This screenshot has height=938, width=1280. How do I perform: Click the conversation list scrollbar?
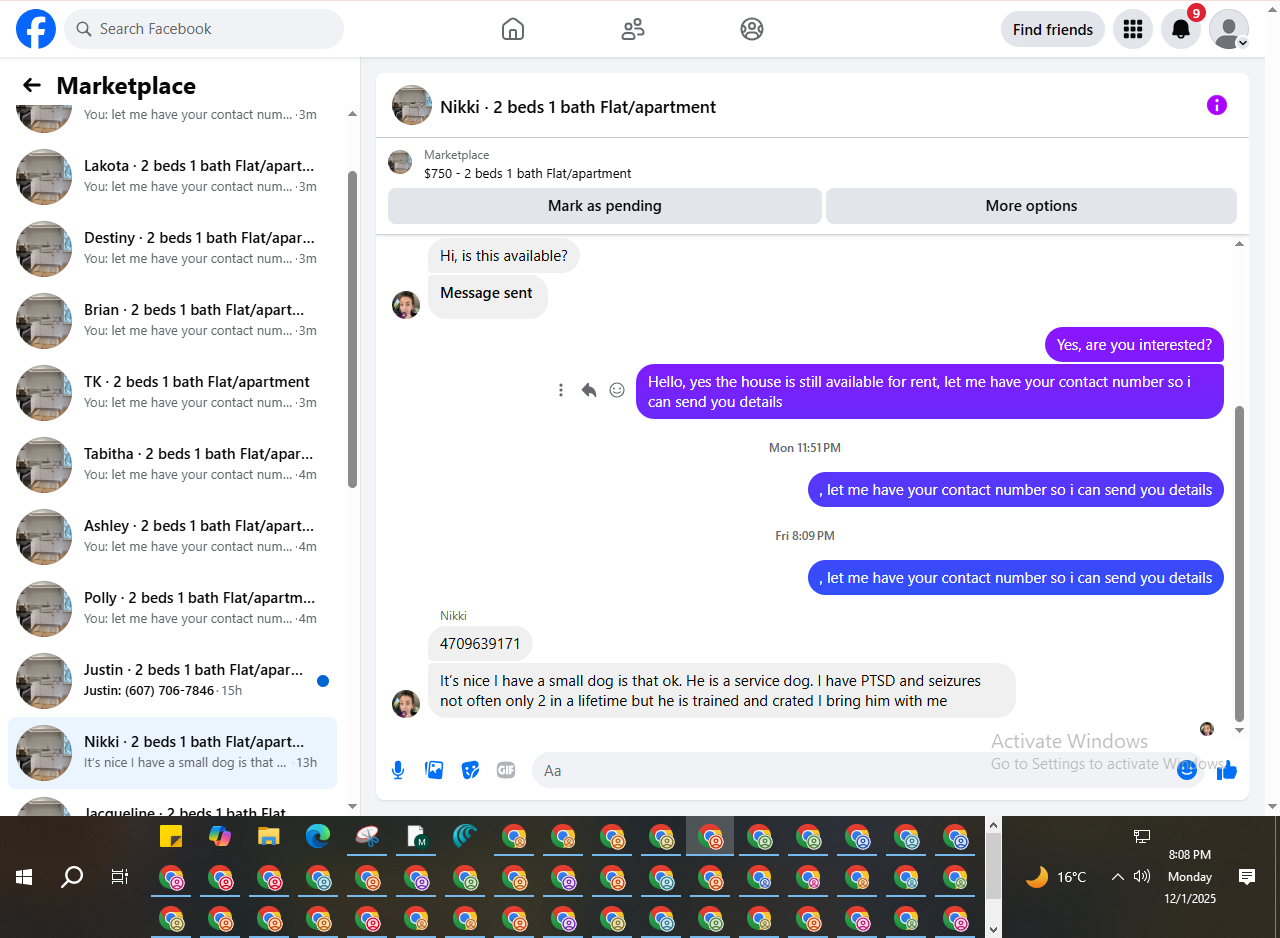coord(352,329)
